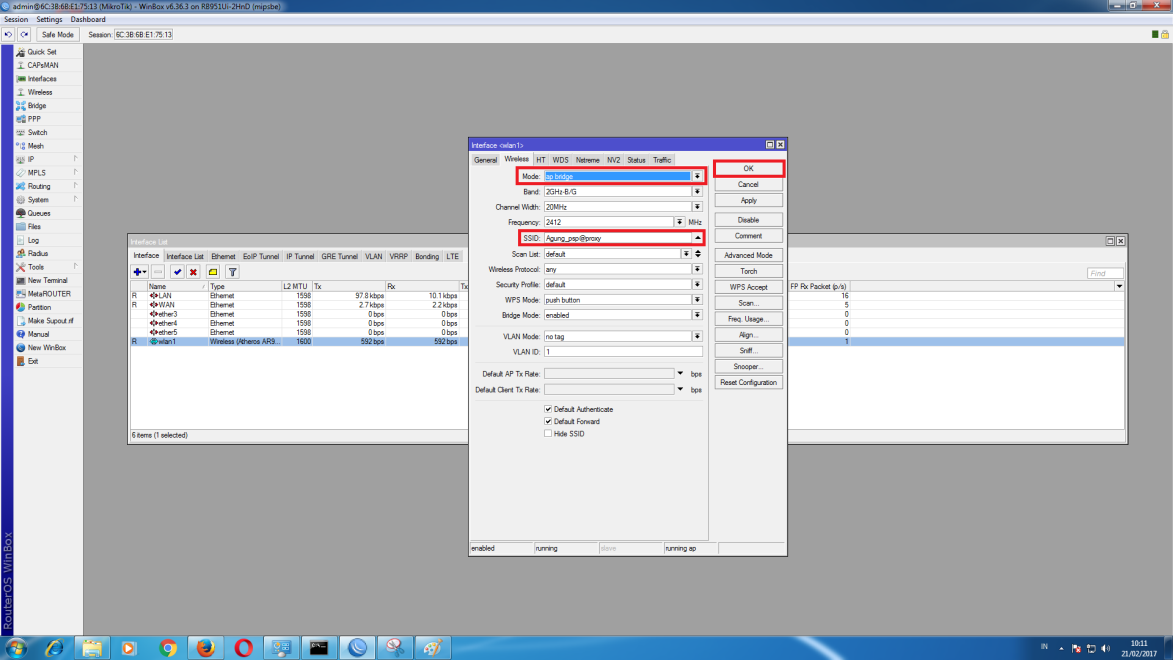Viewport: 1173px width, 660px height.
Task: Open New Terminal from sidebar
Action: [x=47, y=281]
